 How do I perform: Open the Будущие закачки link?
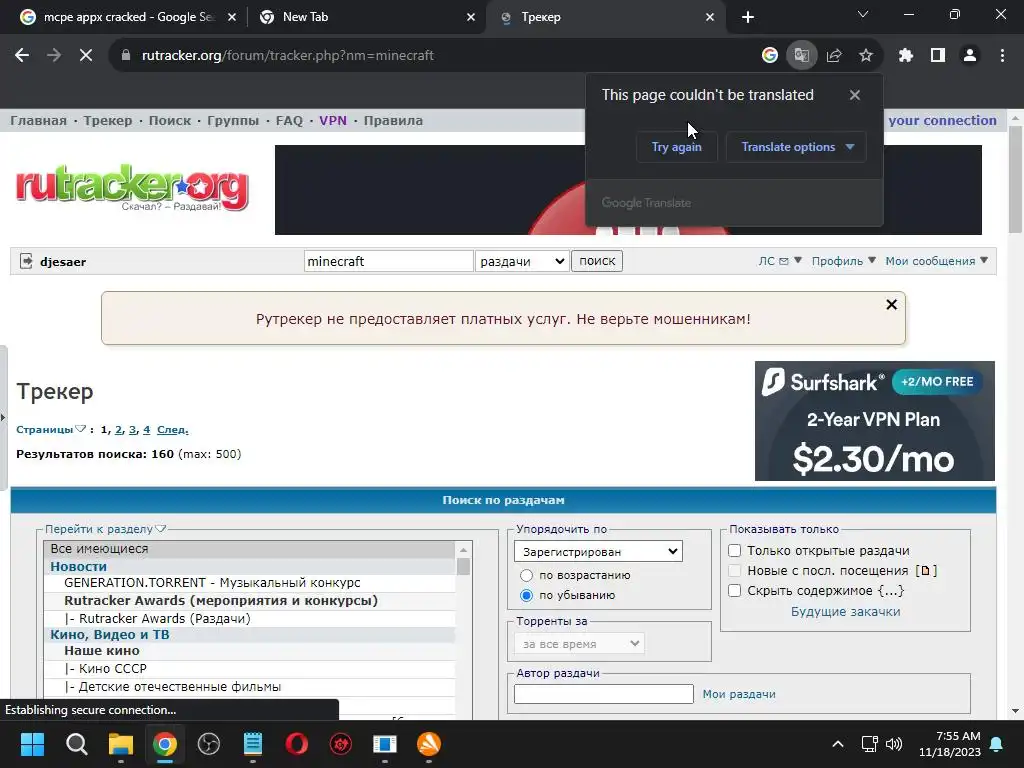coord(845,611)
